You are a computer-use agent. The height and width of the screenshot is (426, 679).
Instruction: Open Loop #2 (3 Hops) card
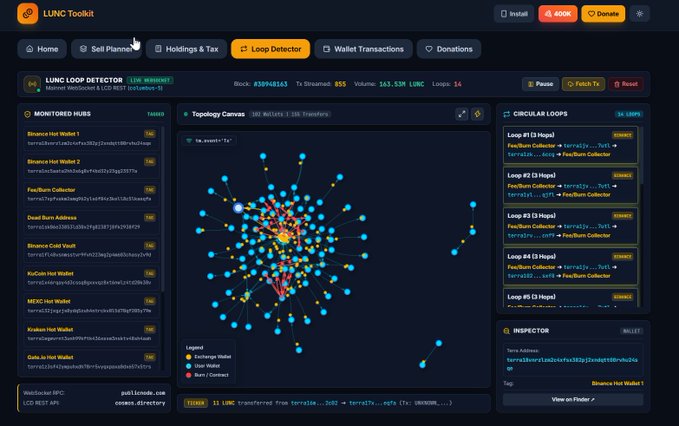570,185
